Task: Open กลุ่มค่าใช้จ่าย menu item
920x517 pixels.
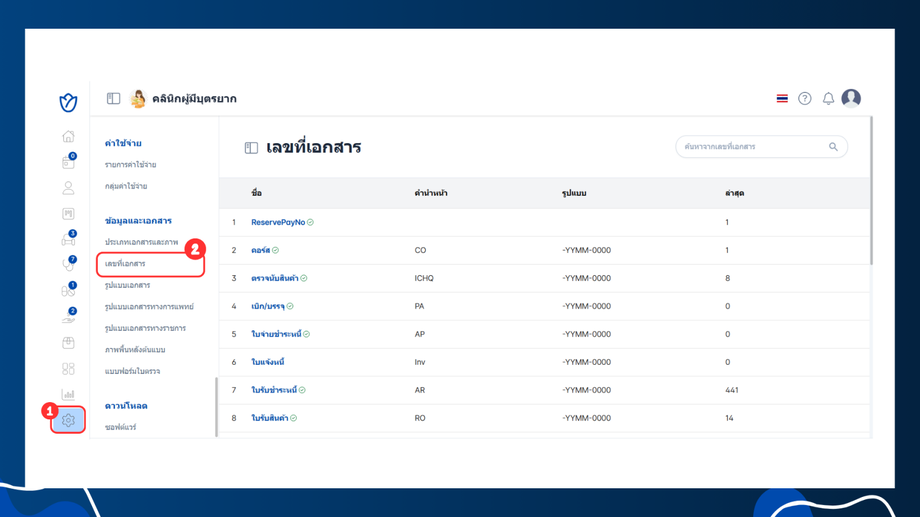Action: [126, 186]
